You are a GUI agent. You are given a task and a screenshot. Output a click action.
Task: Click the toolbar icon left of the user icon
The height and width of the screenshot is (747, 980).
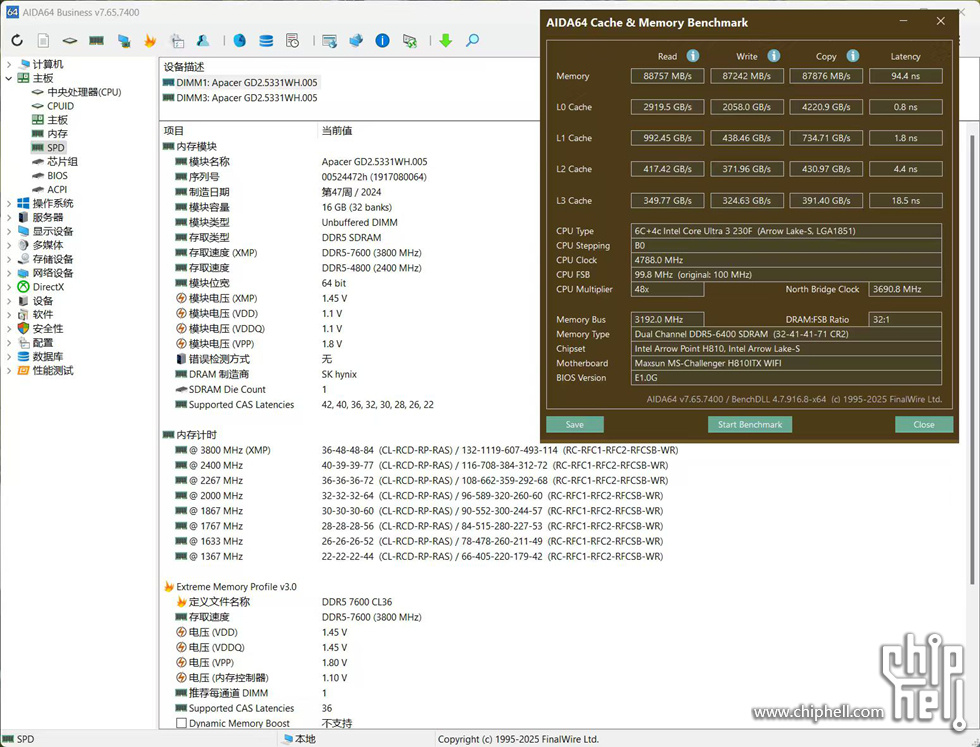178,41
